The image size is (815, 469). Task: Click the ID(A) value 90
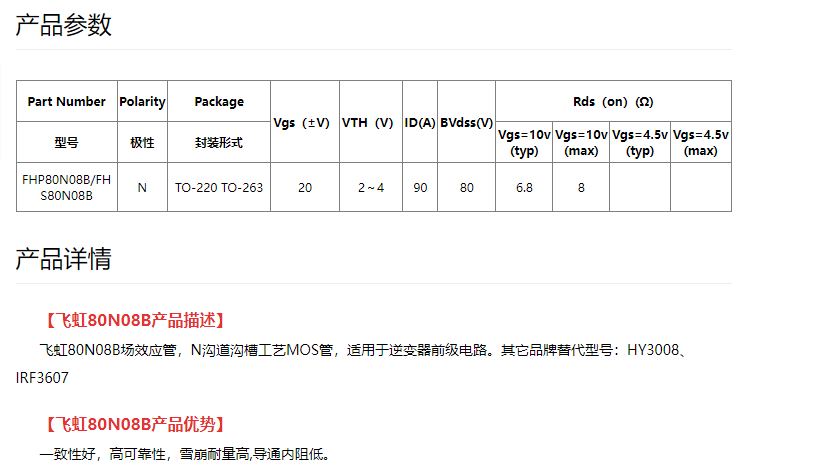420,187
